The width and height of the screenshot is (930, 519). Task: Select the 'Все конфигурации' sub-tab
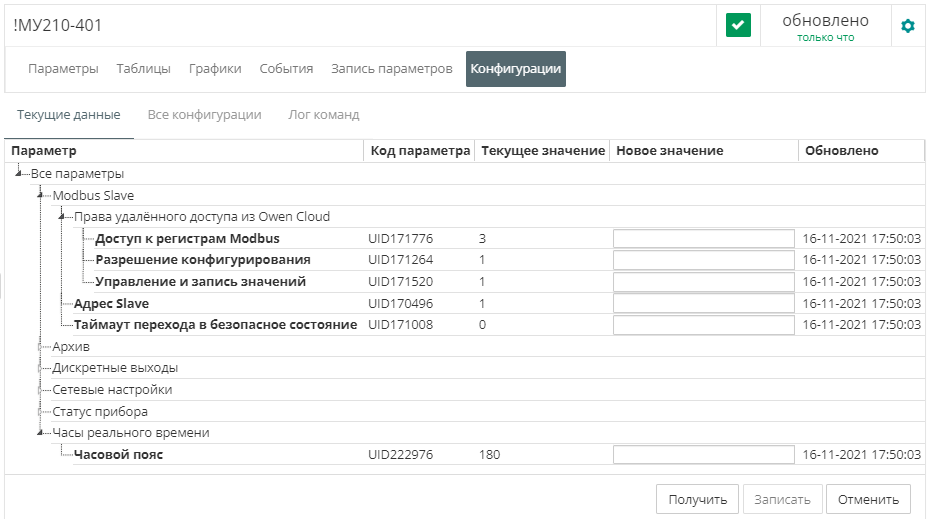(204, 115)
